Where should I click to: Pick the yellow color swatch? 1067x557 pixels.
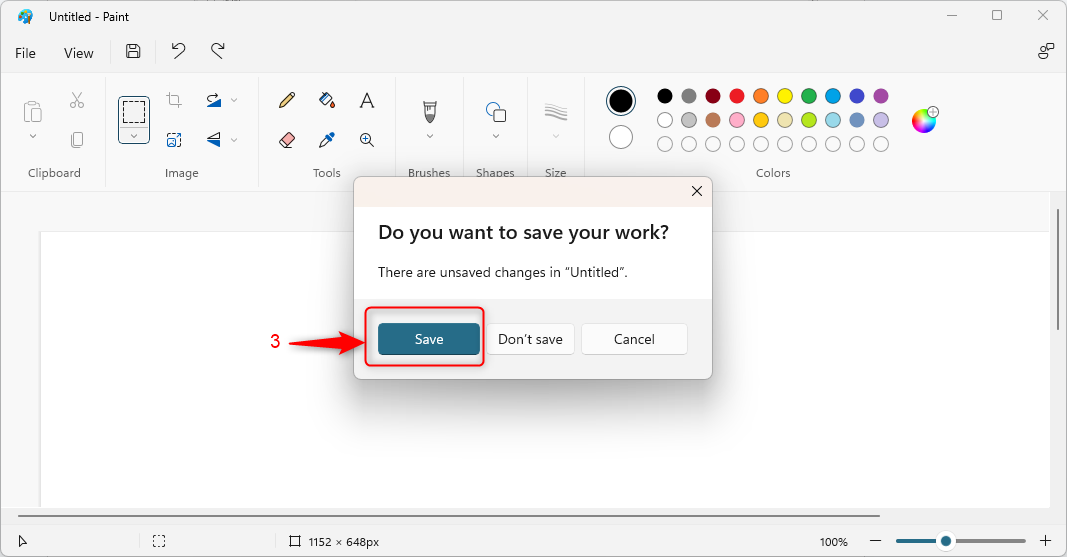[785, 96]
